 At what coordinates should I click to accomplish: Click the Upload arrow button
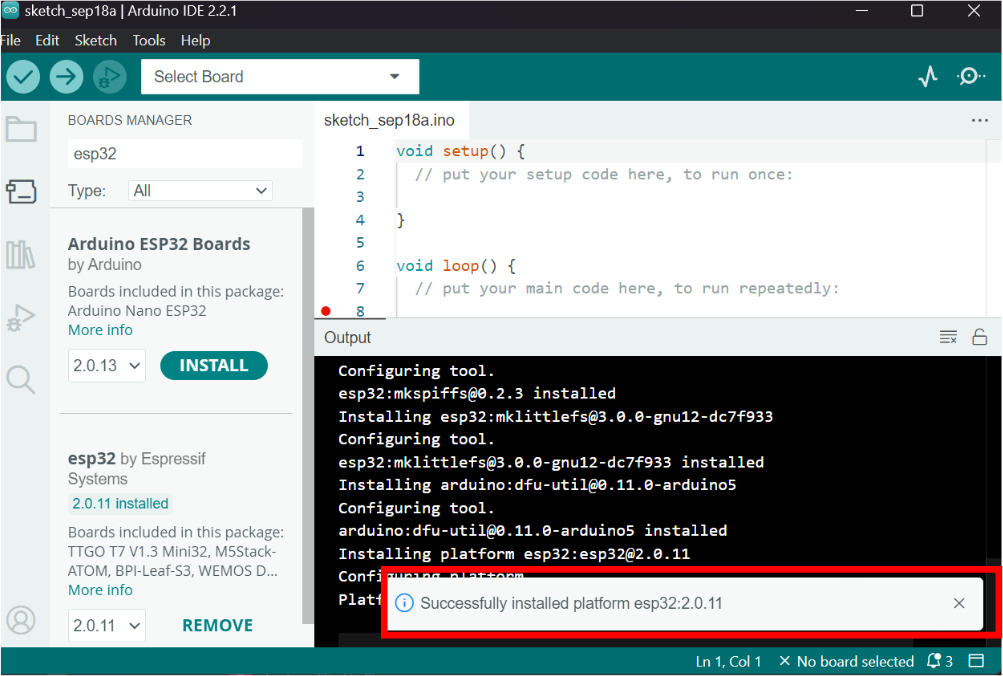coord(67,77)
